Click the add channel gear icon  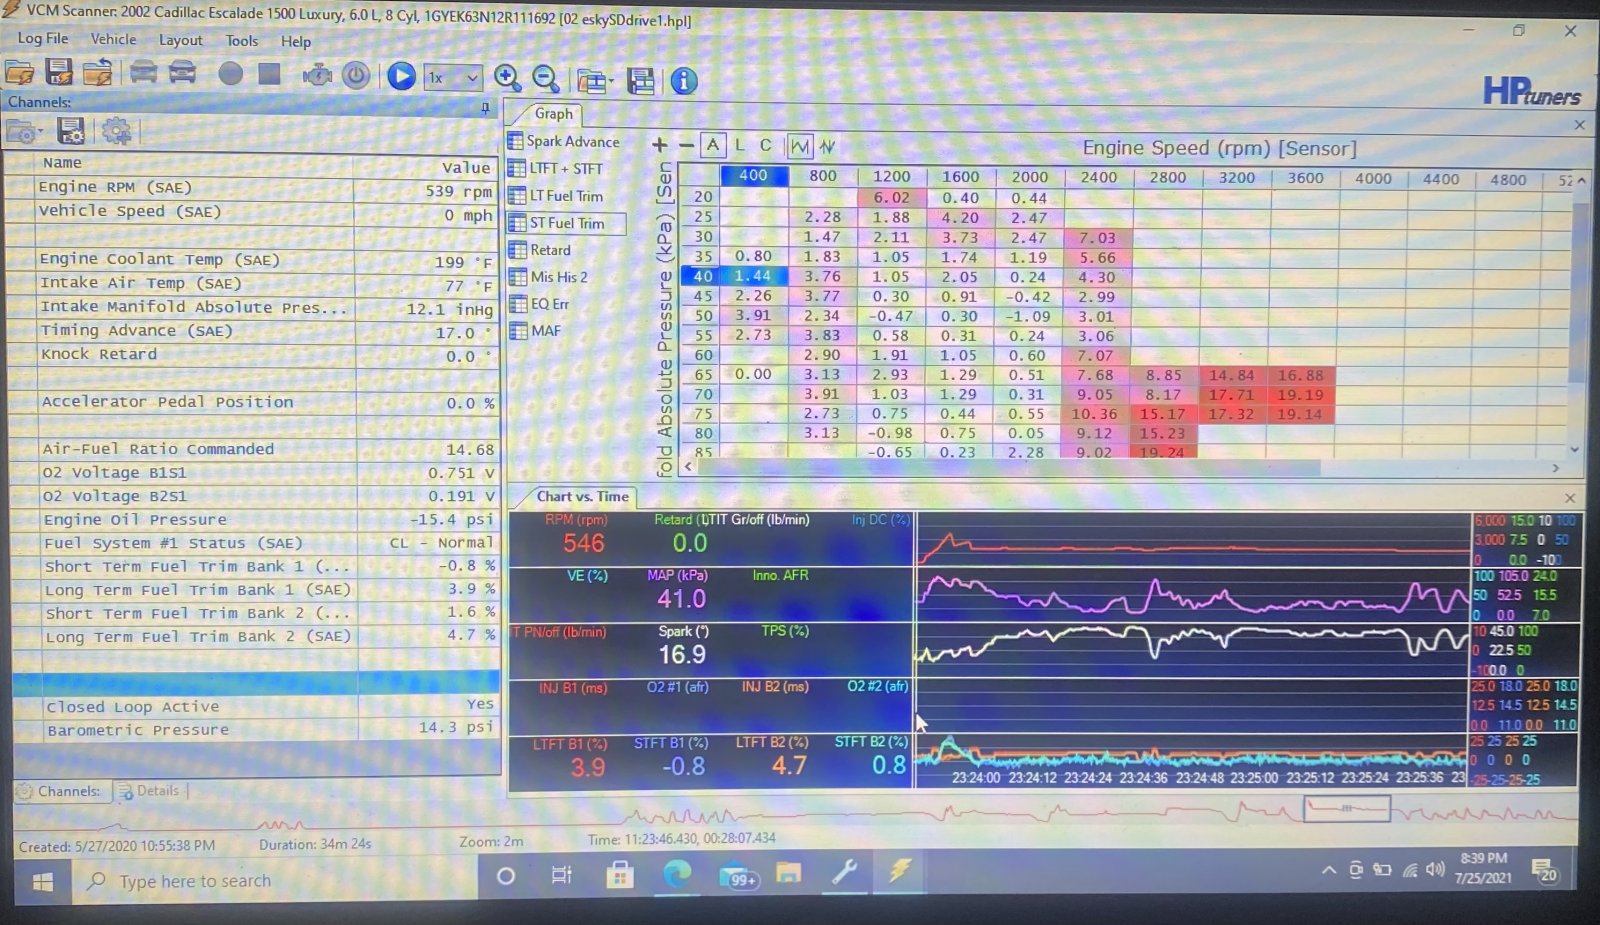(x=117, y=131)
